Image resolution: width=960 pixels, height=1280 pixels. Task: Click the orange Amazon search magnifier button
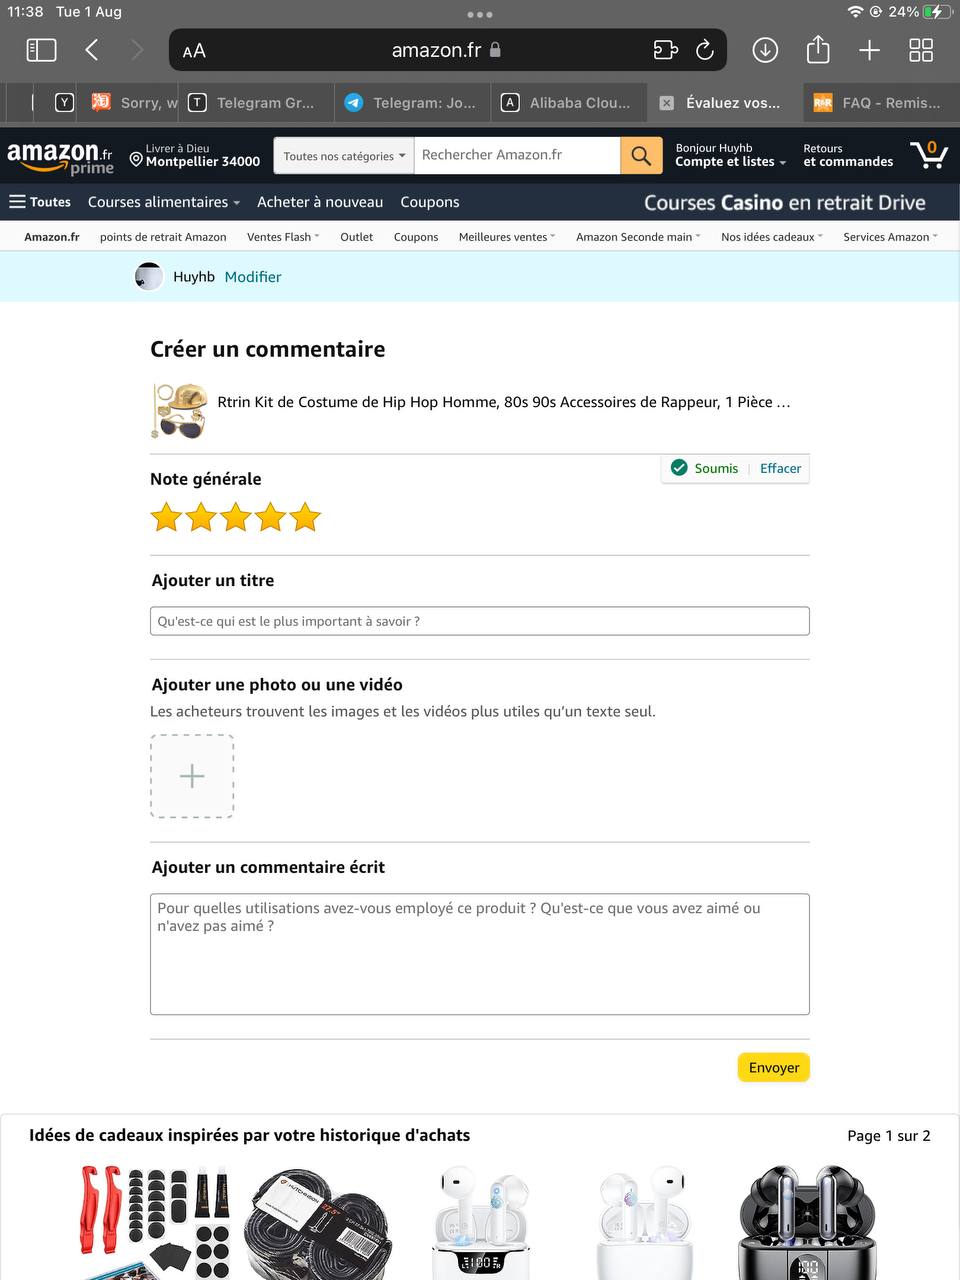pos(641,156)
